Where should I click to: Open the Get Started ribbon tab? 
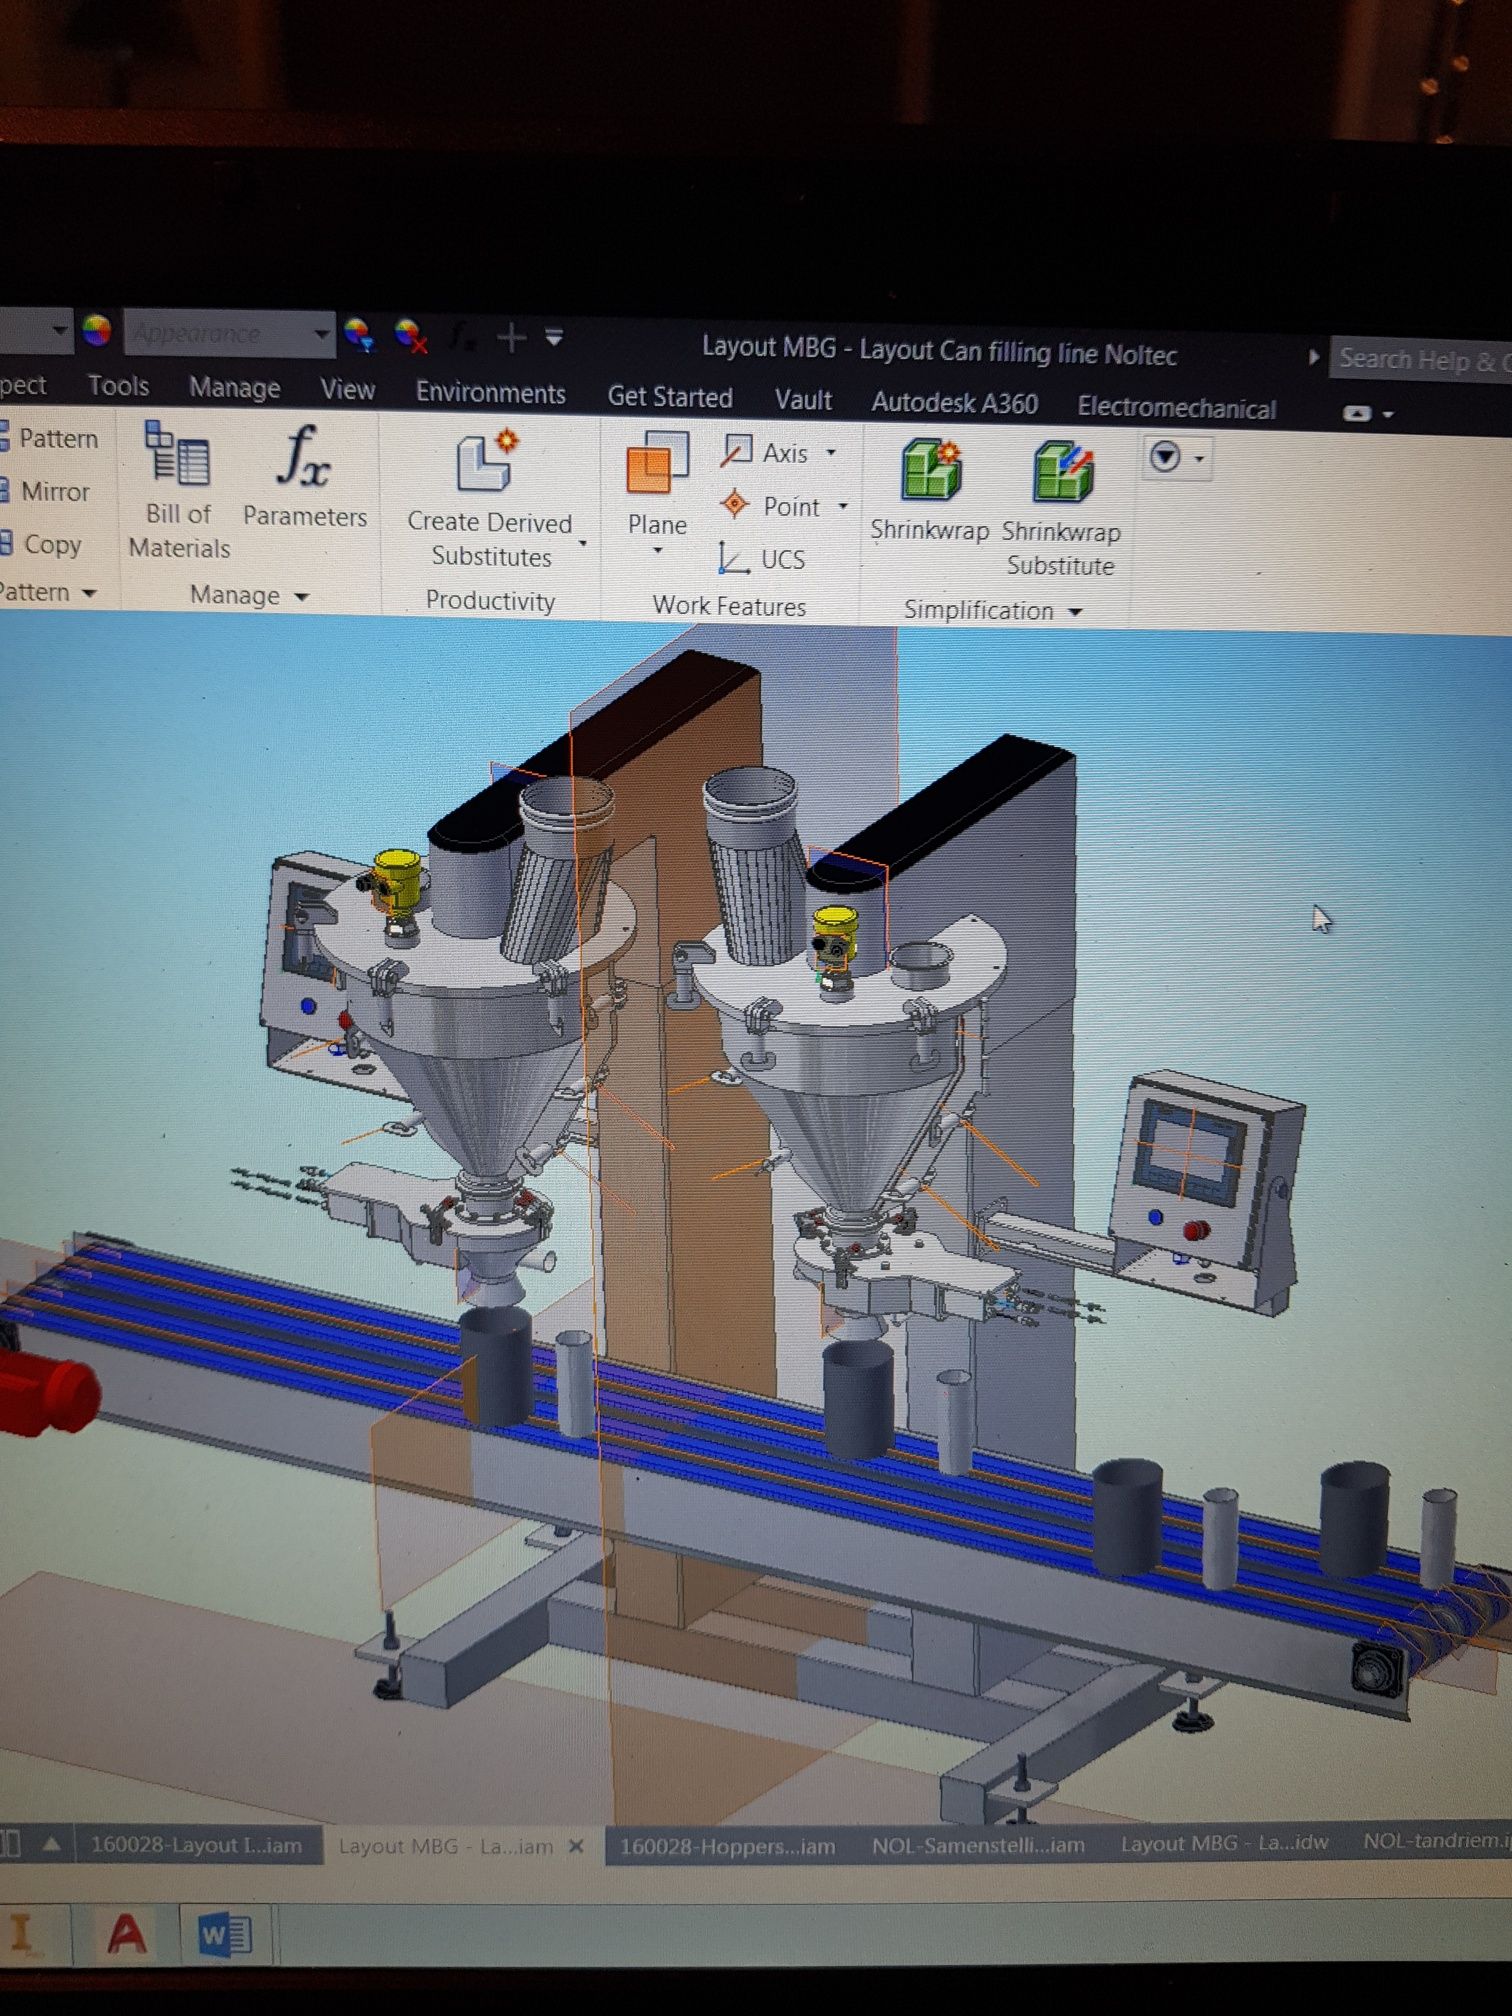pos(670,397)
